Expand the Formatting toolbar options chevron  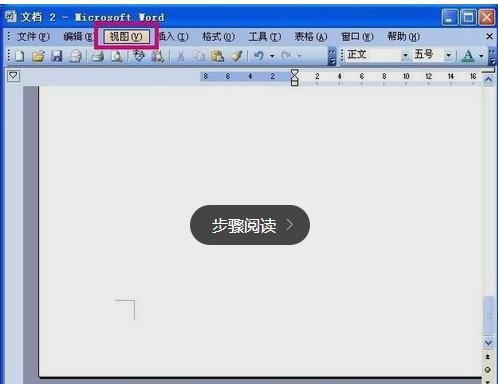492,56
